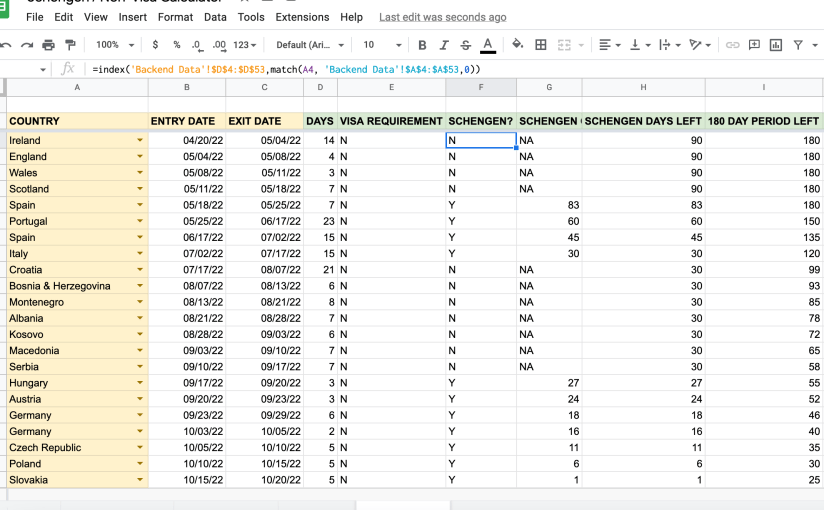Screen dimensions: 824x510
Task: Click the Insert chart icon
Action: [x=775, y=45]
